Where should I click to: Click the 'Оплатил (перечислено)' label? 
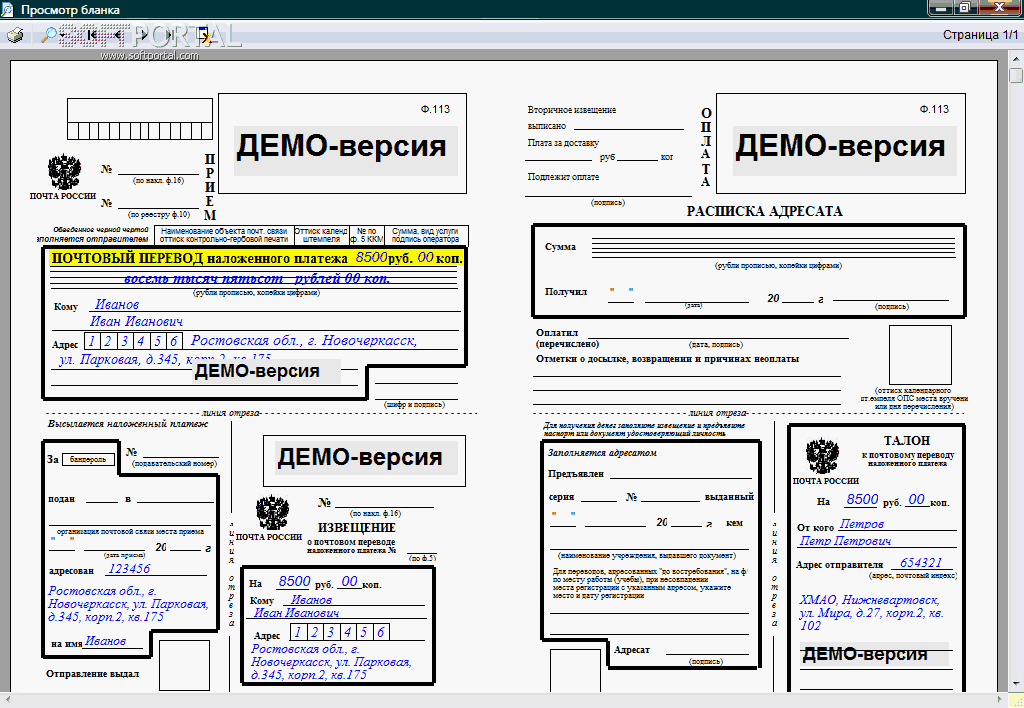pos(567,338)
